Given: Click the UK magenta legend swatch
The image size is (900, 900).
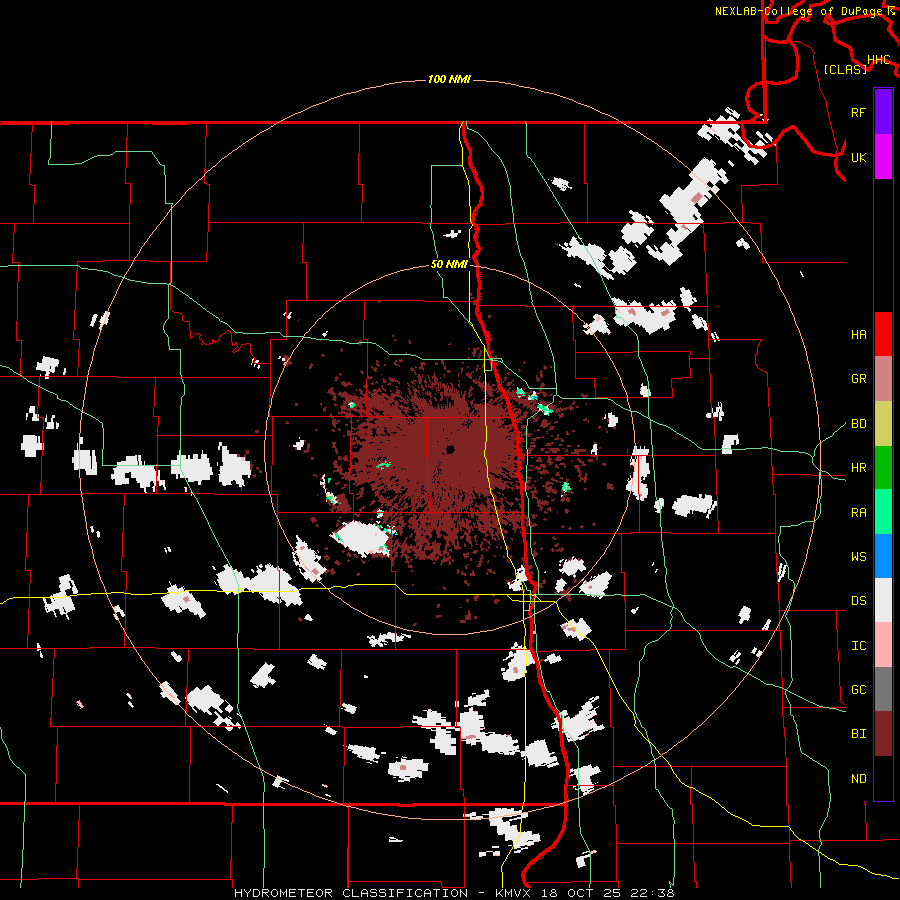Looking at the screenshot, I should (883, 157).
